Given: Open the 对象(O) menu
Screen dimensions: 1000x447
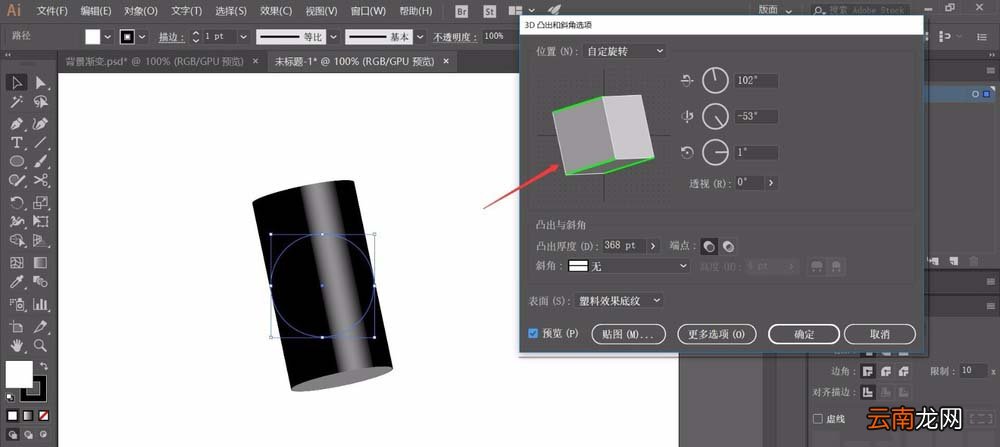Looking at the screenshot, I should coord(140,11).
